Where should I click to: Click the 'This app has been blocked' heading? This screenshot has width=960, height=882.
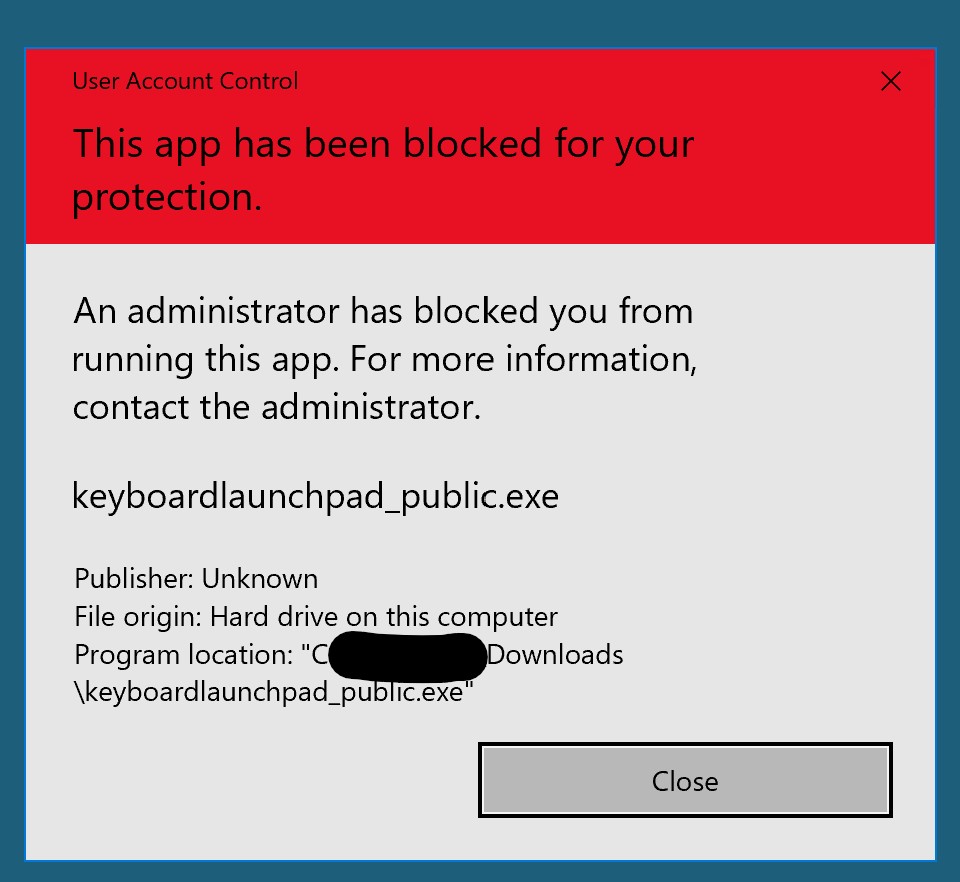point(383,145)
